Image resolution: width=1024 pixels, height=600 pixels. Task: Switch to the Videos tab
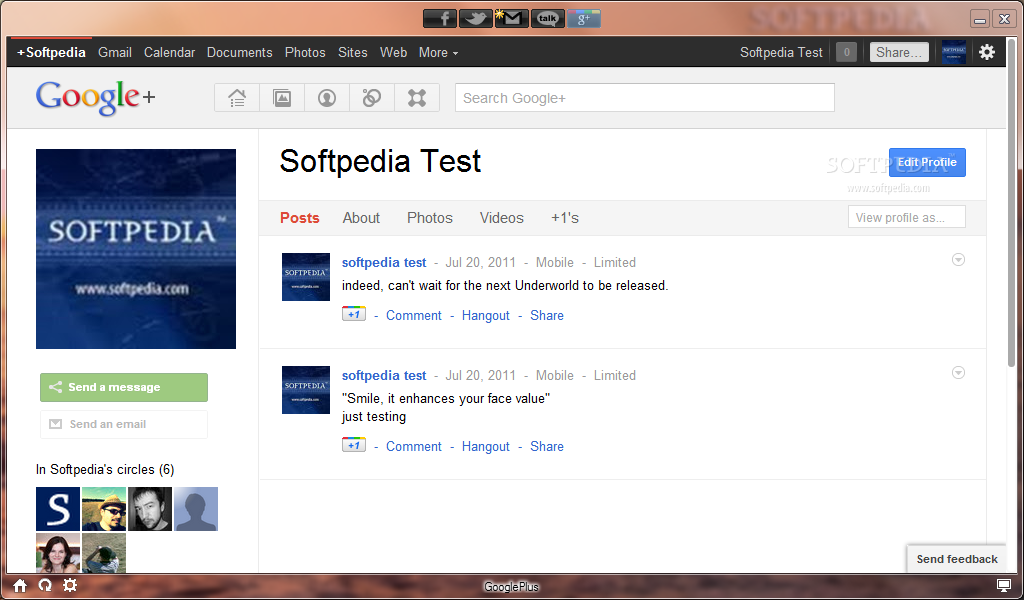[x=502, y=218]
